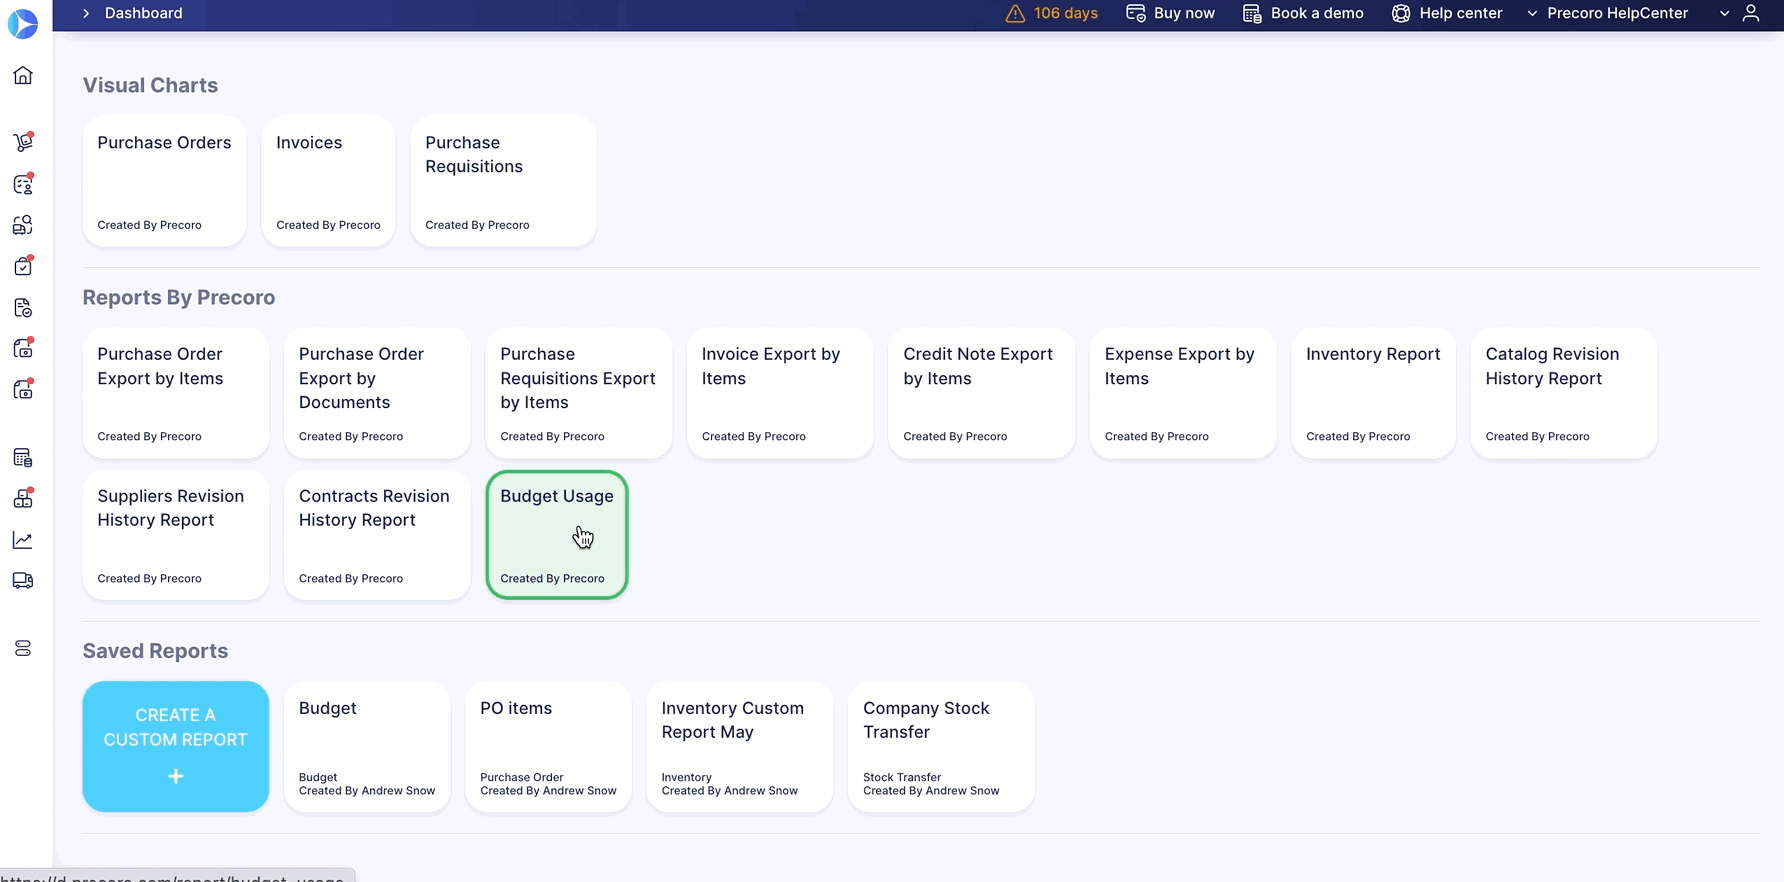Open the Budget Usage report
The image size is (1784, 882).
557,535
